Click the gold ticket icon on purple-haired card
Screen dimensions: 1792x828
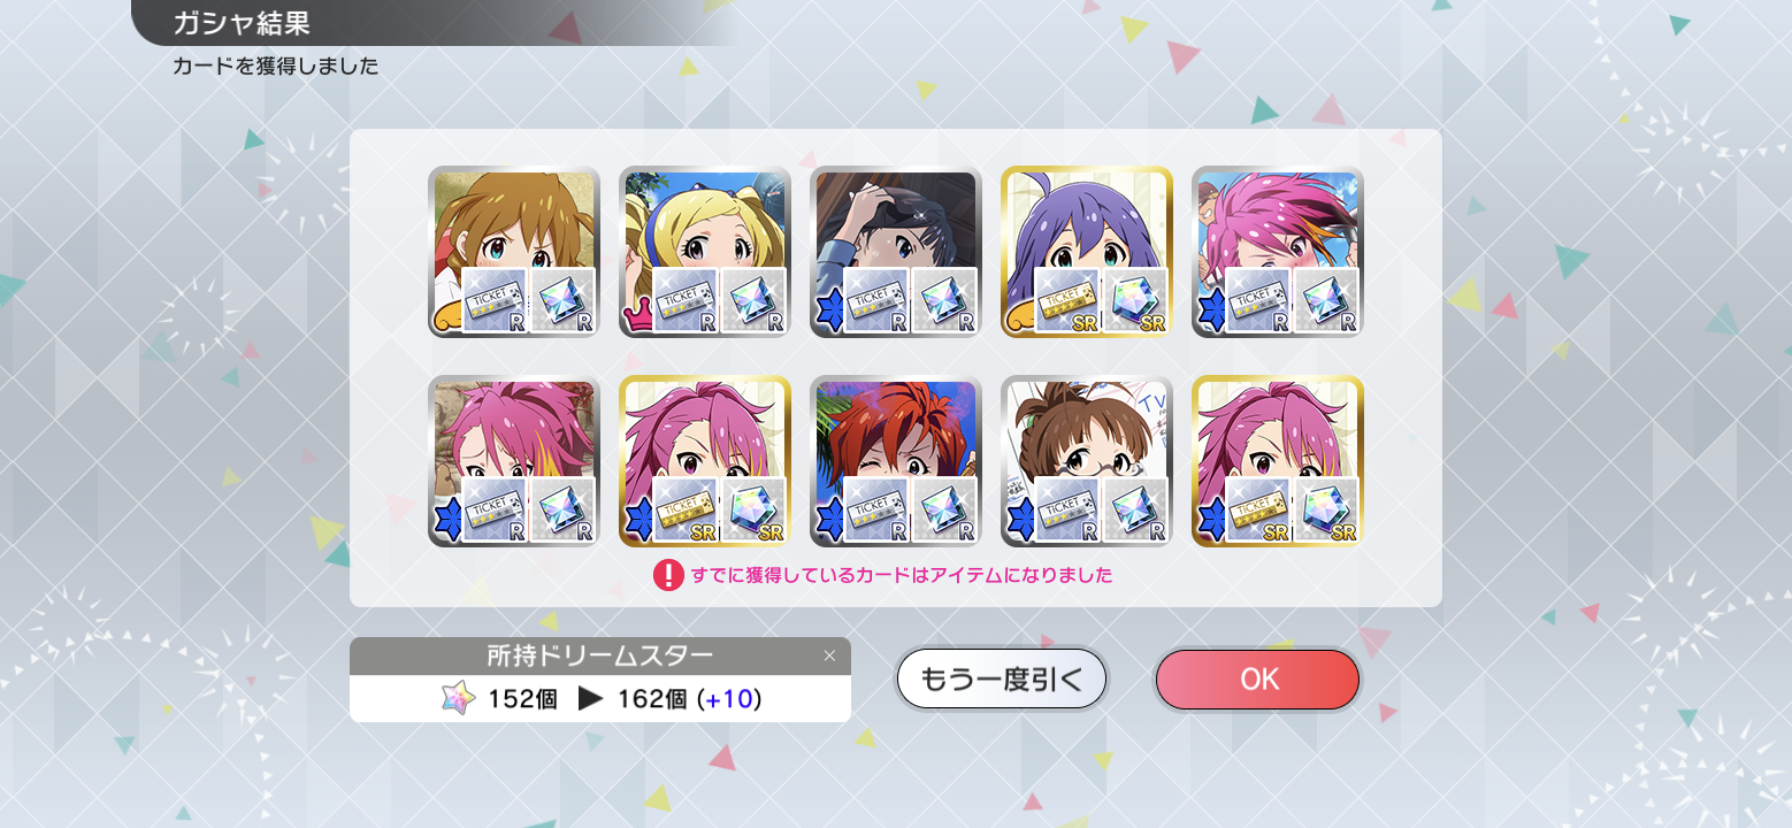(x=1067, y=300)
